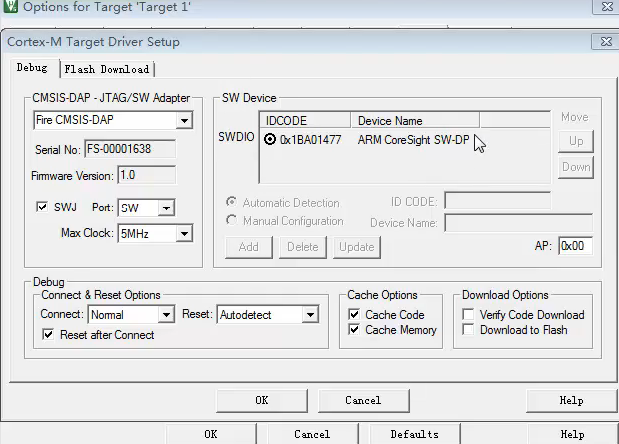Click the Device Name input field
This screenshot has height=444, width=619.
(x=518, y=223)
